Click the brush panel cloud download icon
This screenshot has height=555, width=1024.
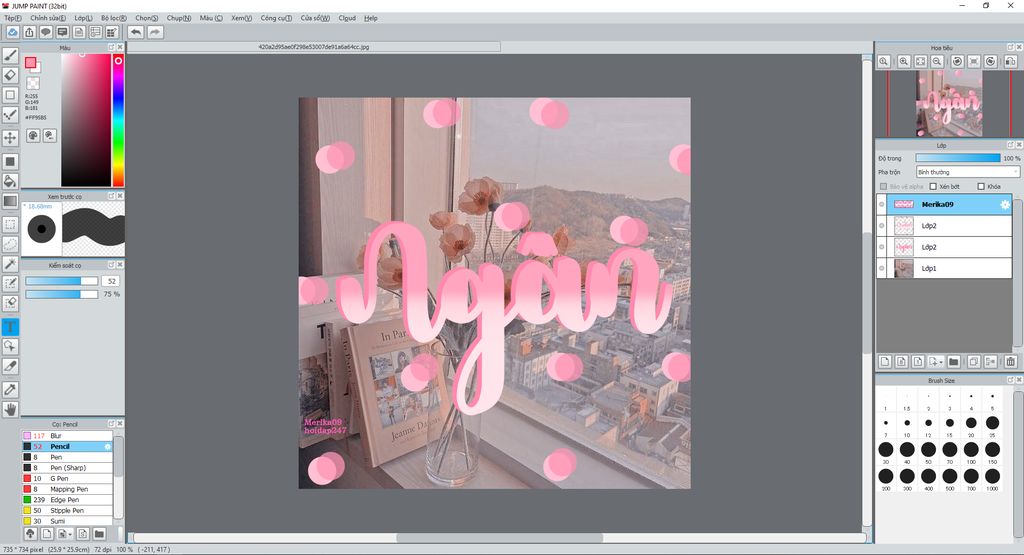click(x=30, y=534)
